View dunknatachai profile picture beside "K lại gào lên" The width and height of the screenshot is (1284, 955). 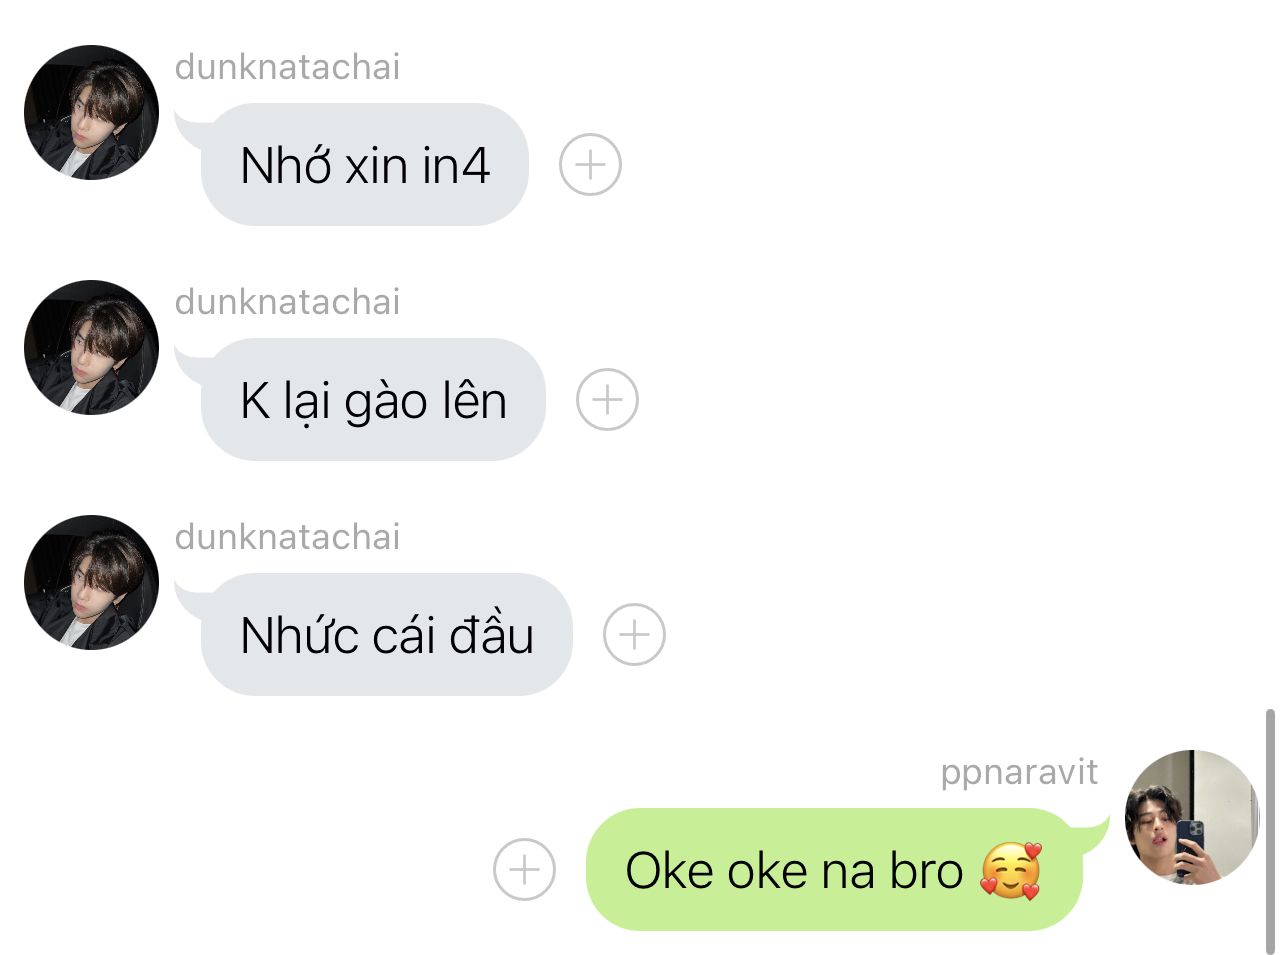point(91,347)
